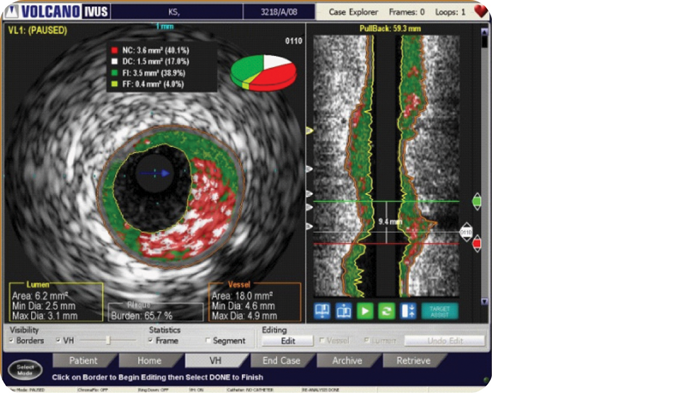Click the Volcano IVUS logo
This screenshot has height=394, width=700.
coord(58,12)
